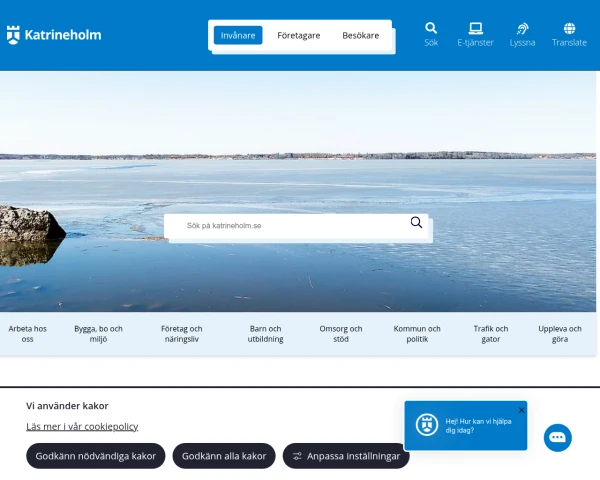Open Bygga, bo och miljö menu

click(x=98, y=334)
